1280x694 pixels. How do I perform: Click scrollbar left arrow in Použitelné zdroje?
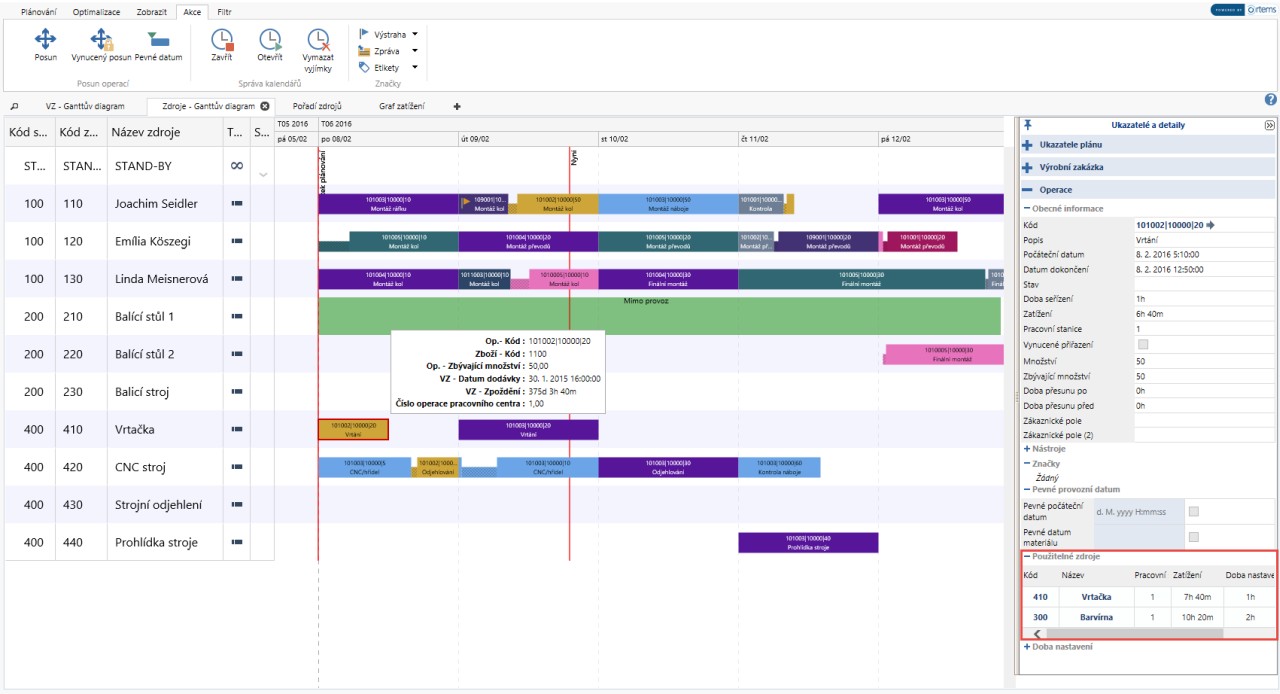(1037, 633)
